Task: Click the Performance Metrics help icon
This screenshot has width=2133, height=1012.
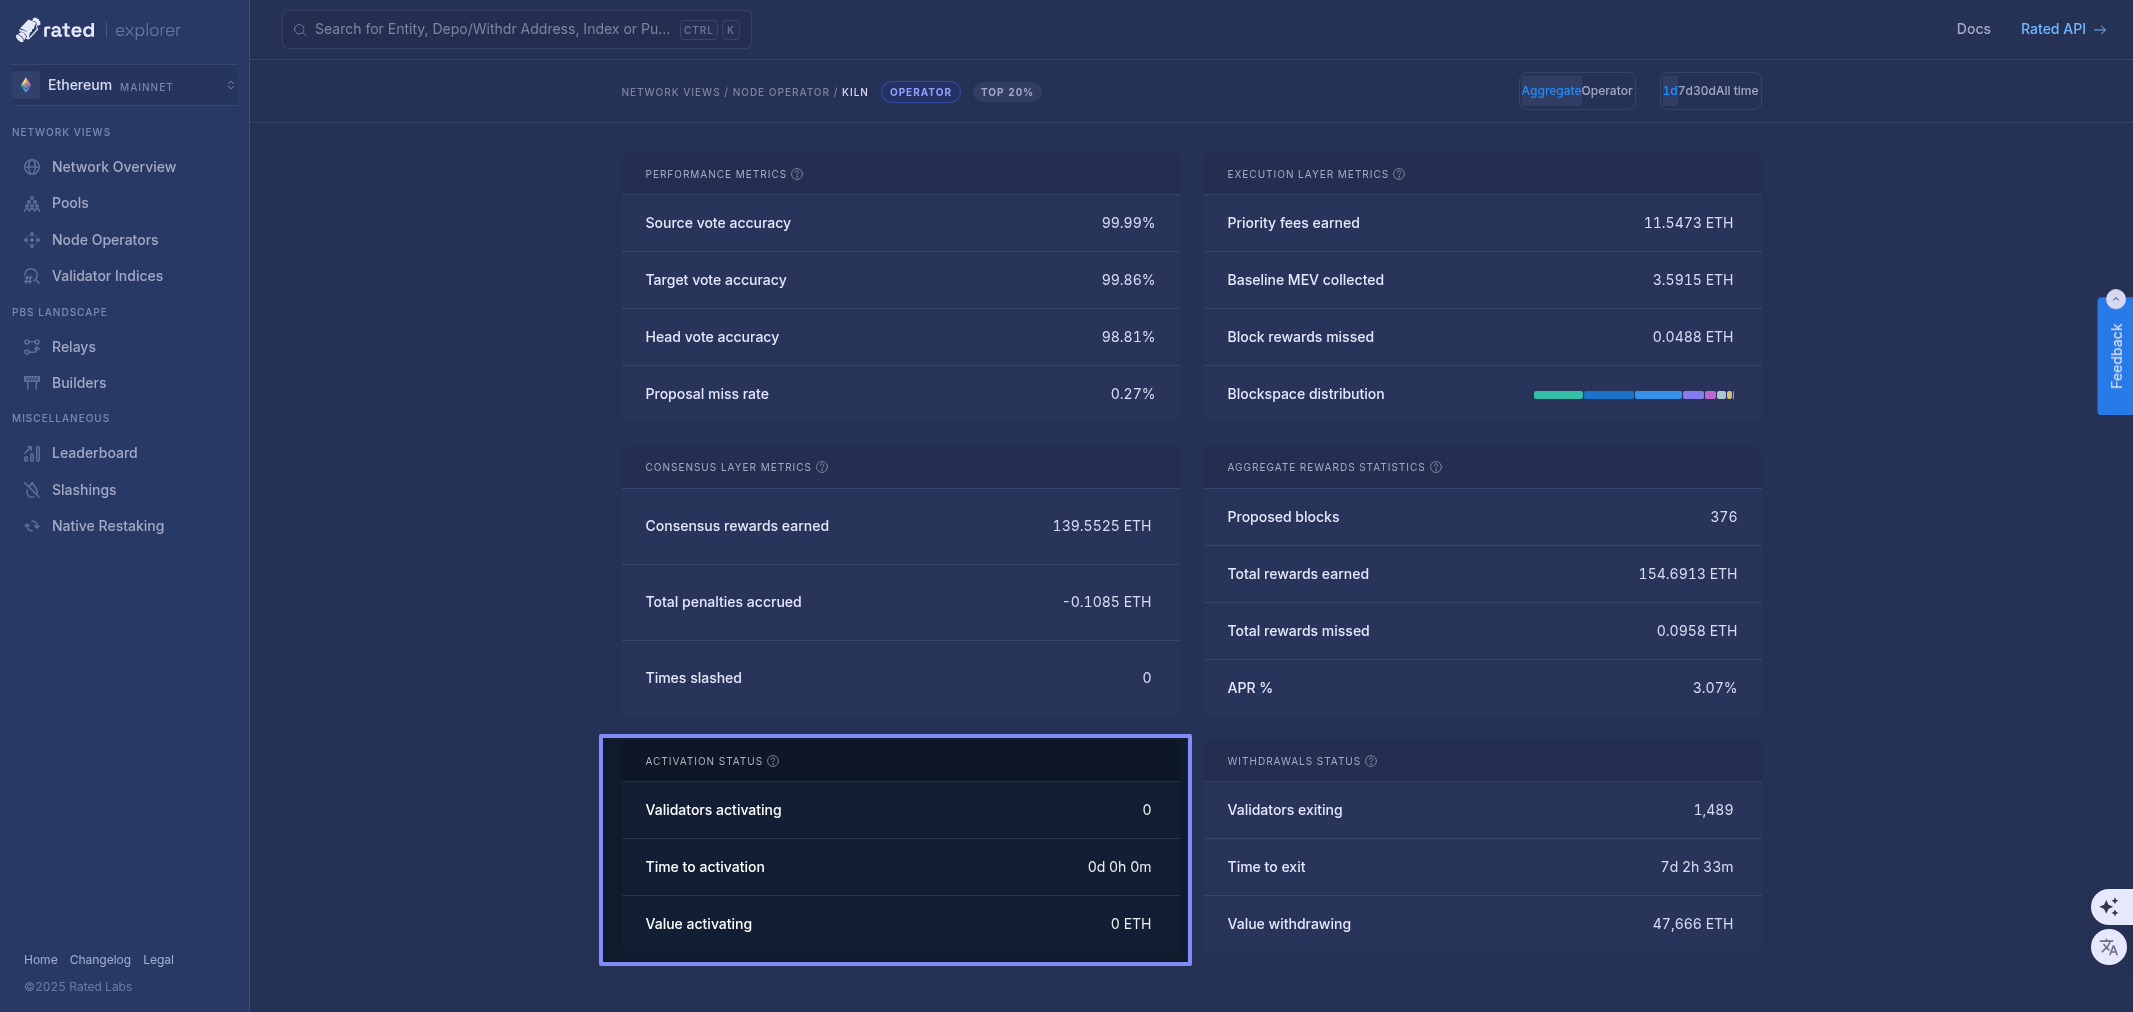Action: pos(797,175)
